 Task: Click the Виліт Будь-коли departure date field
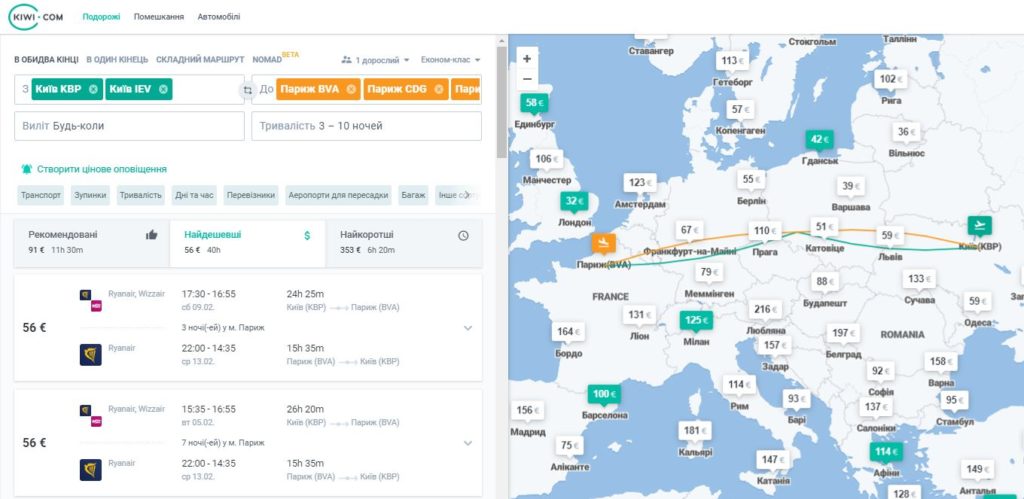[129, 126]
